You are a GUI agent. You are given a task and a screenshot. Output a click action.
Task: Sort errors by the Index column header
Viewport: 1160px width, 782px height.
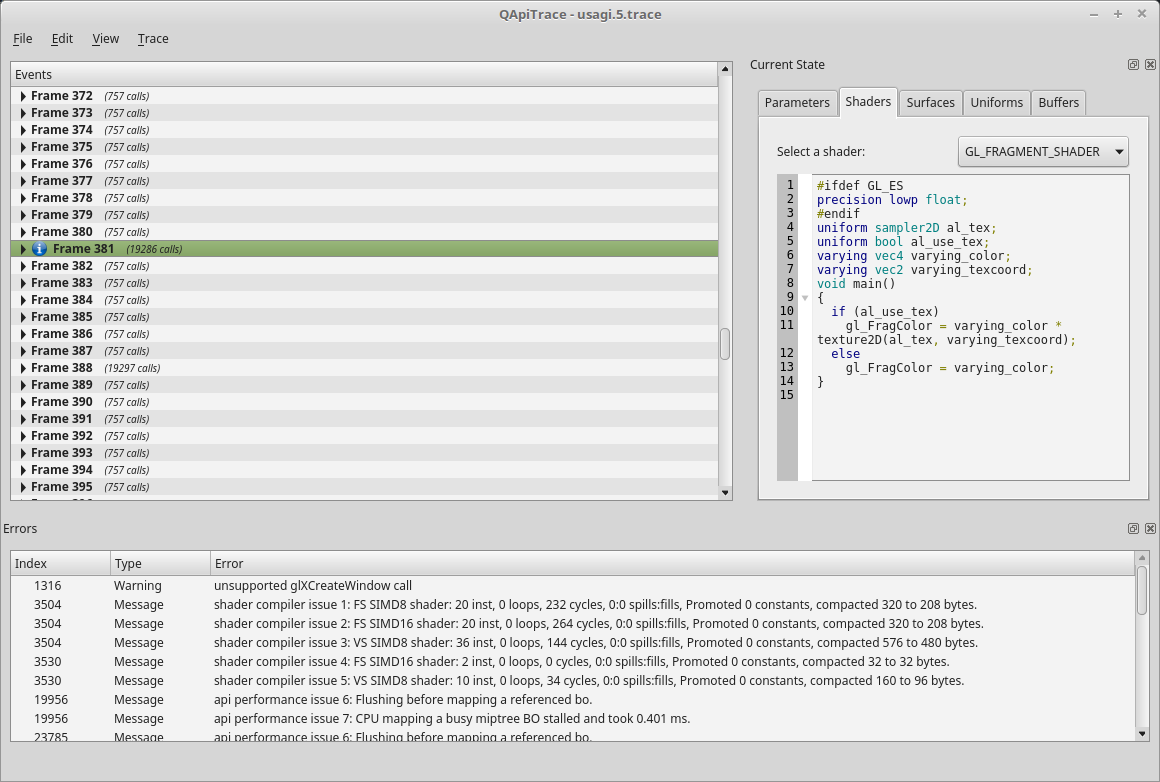60,564
